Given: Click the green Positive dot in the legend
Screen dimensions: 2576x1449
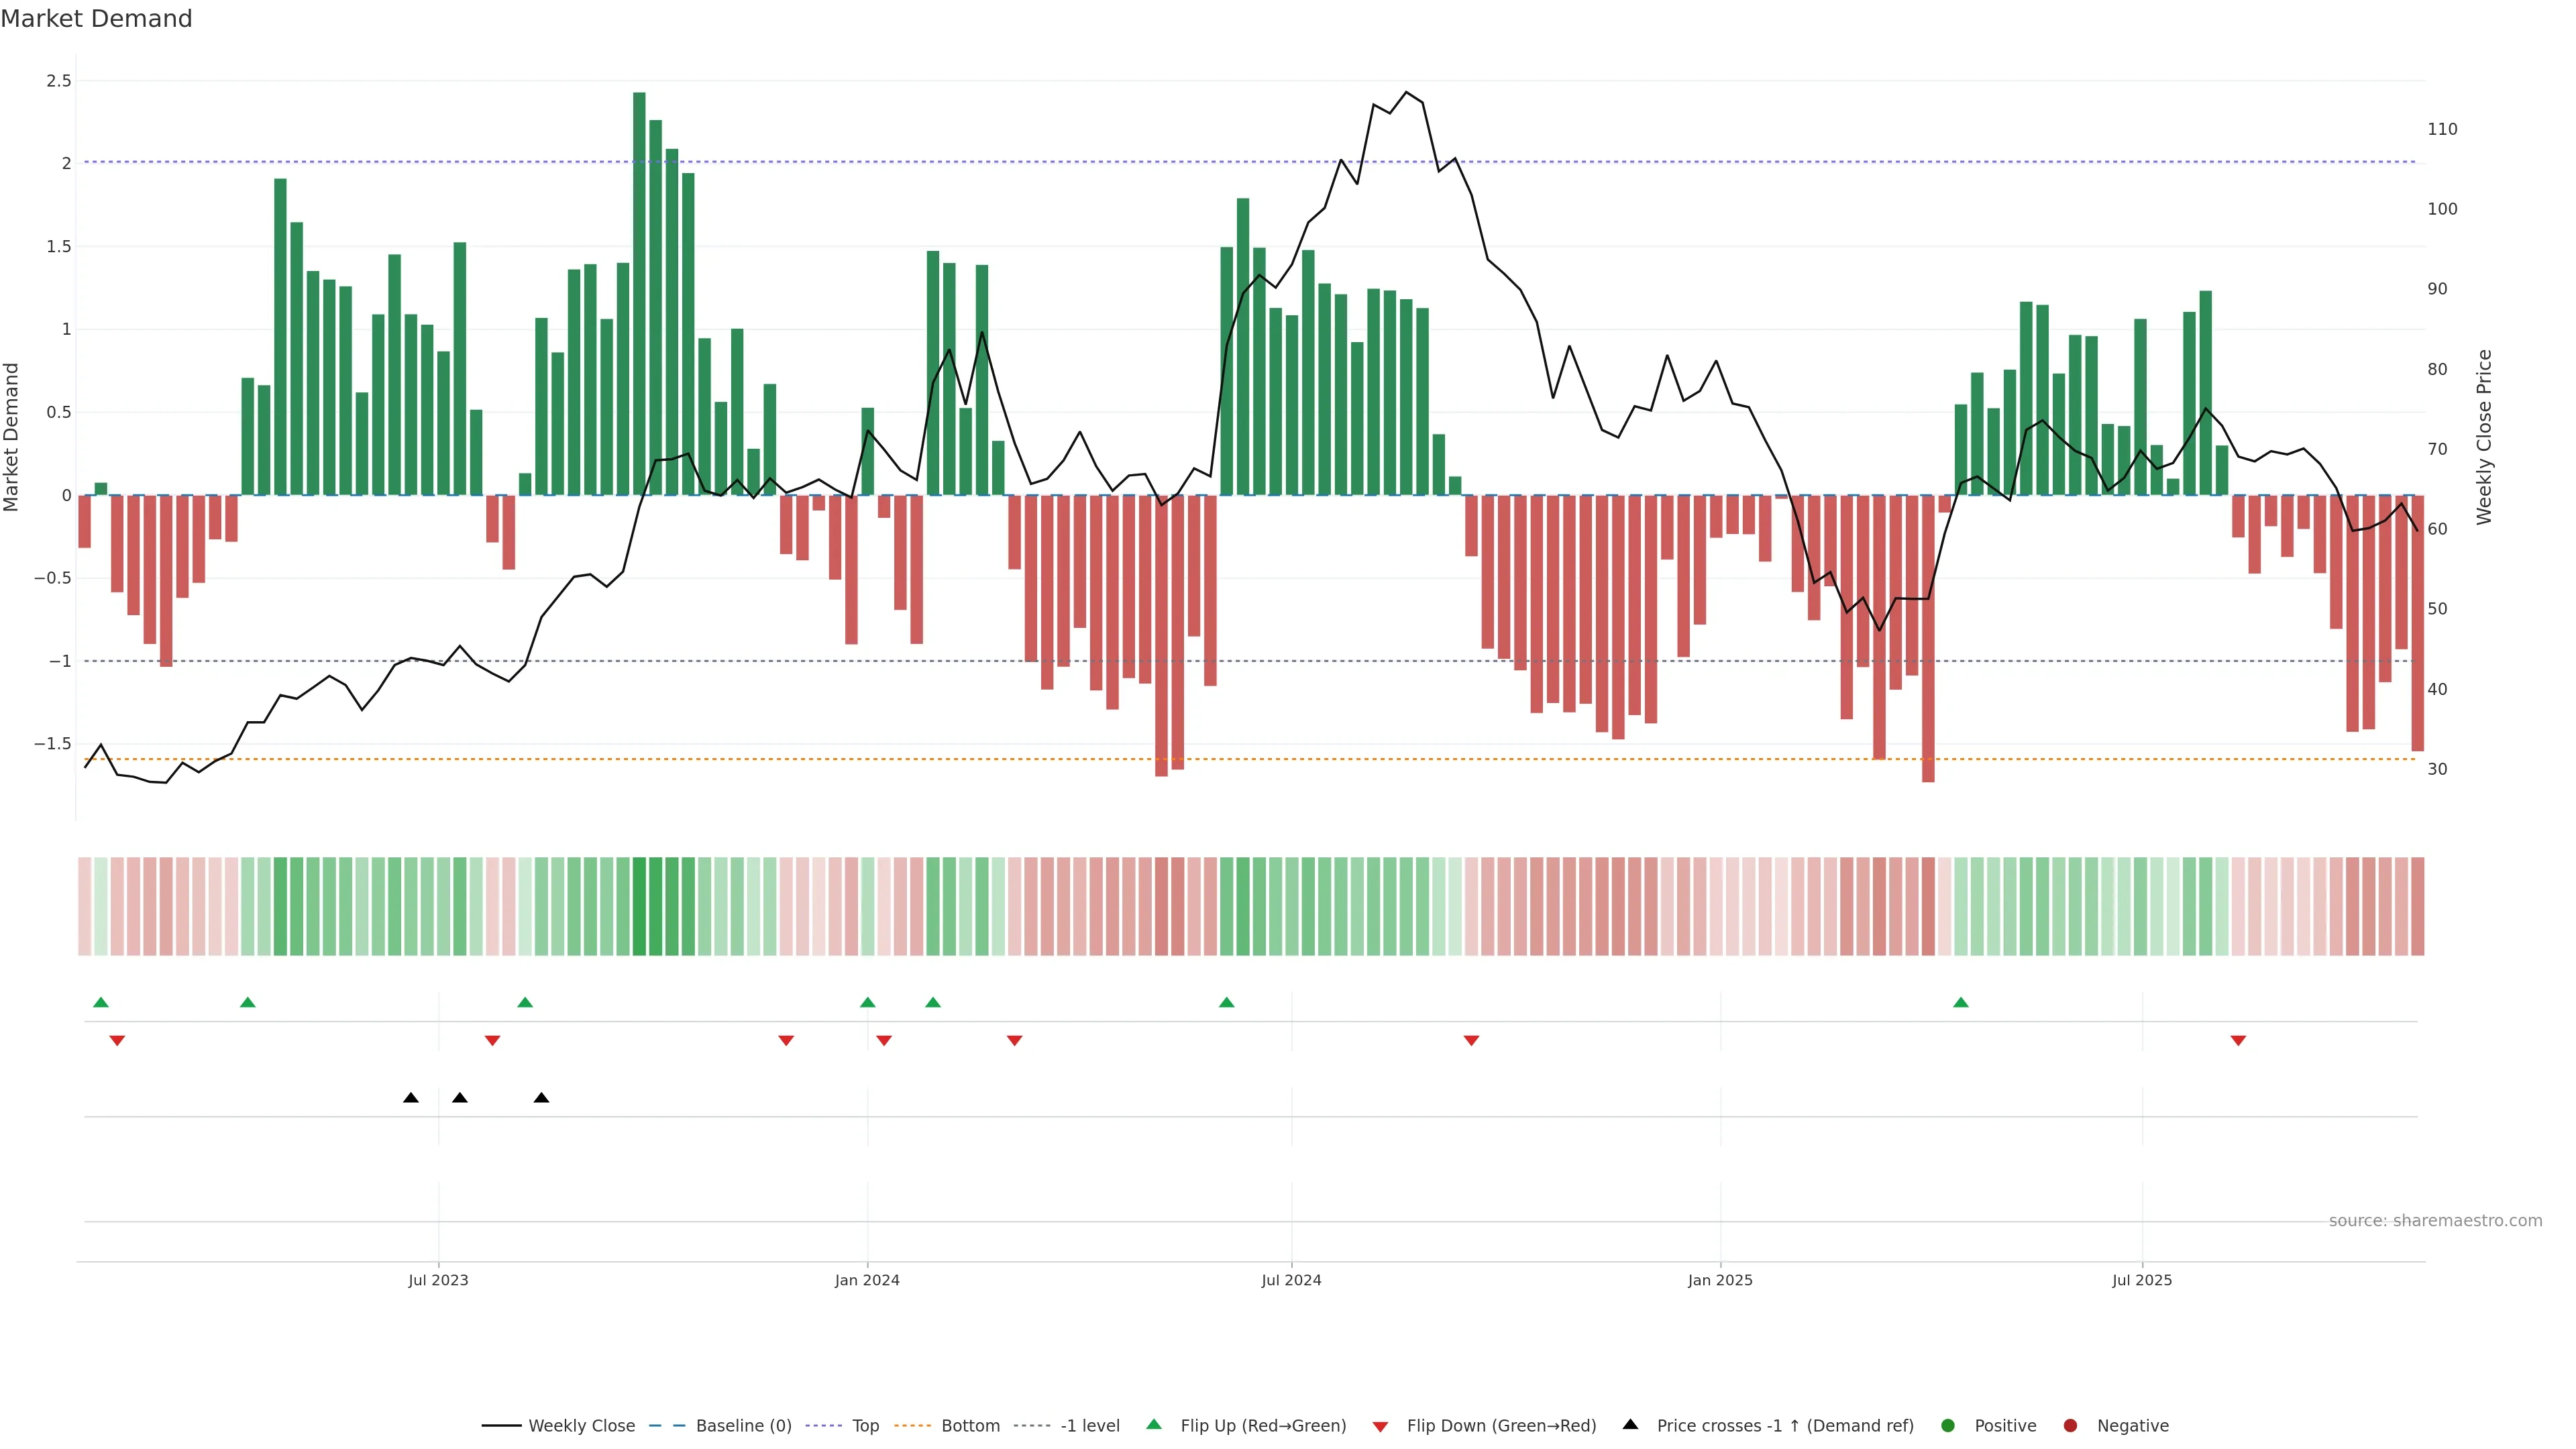Looking at the screenshot, I should [1947, 1425].
